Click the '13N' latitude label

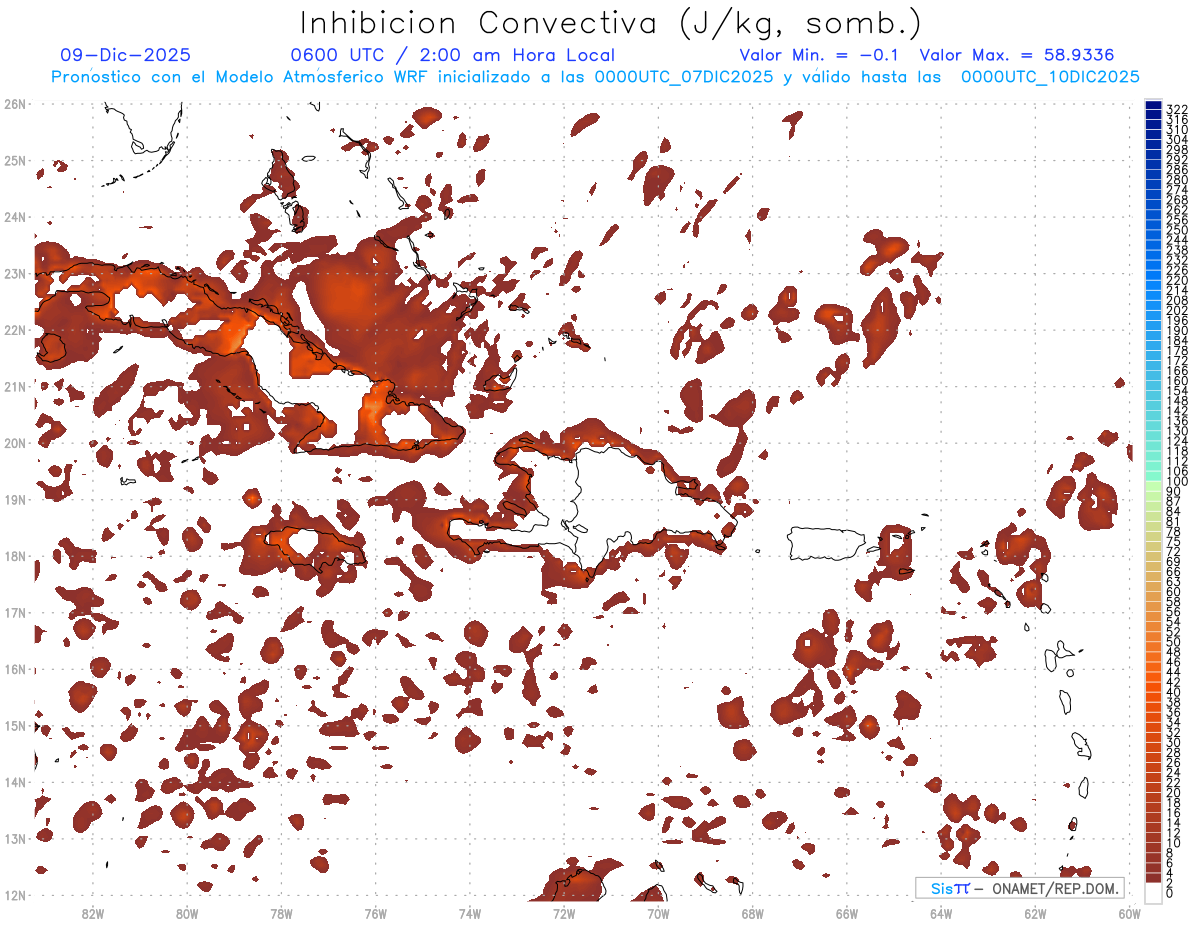coord(15,838)
